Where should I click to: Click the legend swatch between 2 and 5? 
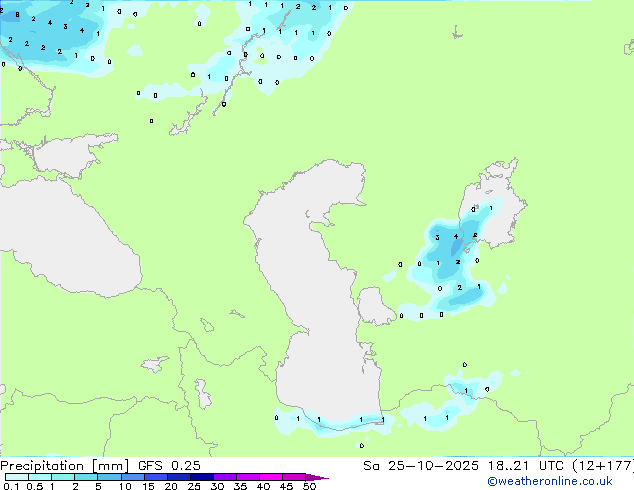(86, 477)
